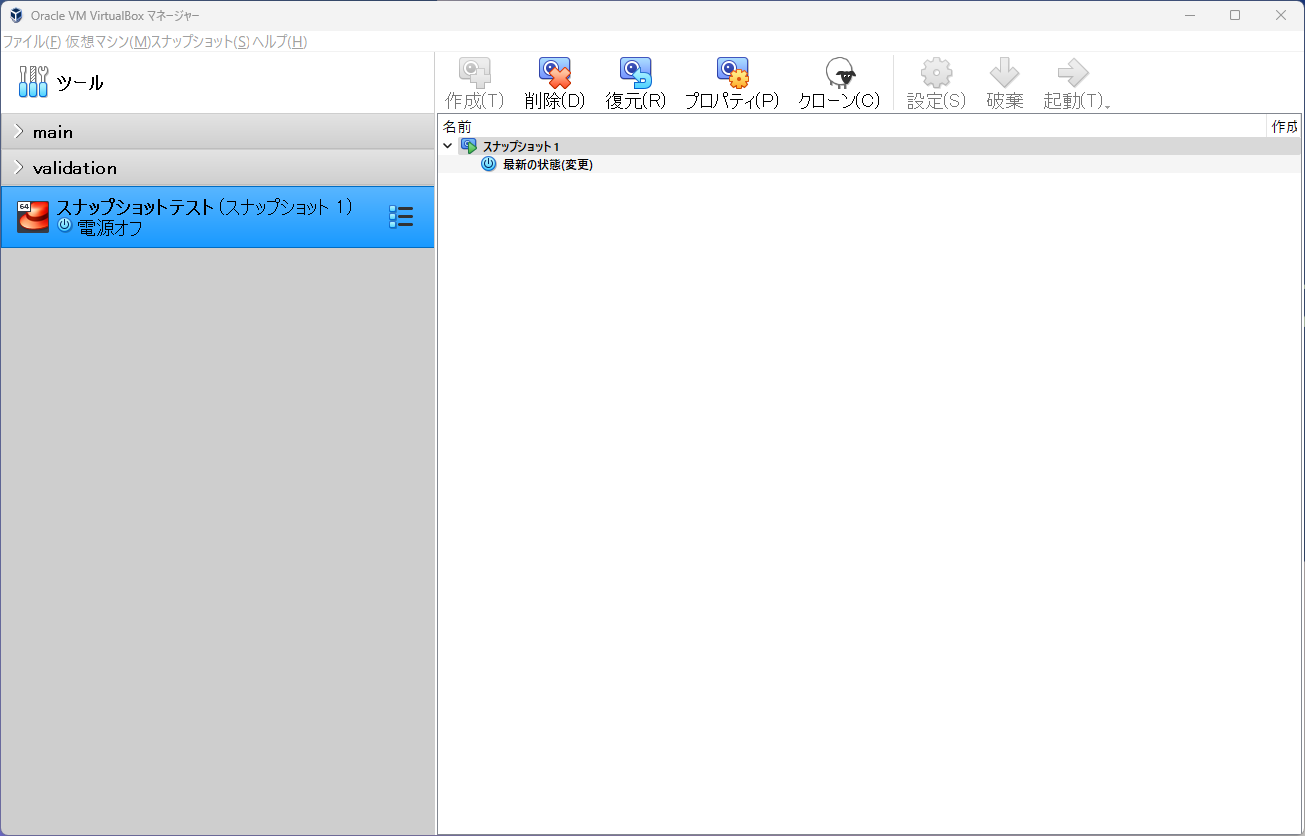The width and height of the screenshot is (1305, 836).
Task: Select the スナップショットテスト virtual machine
Action: pos(218,217)
